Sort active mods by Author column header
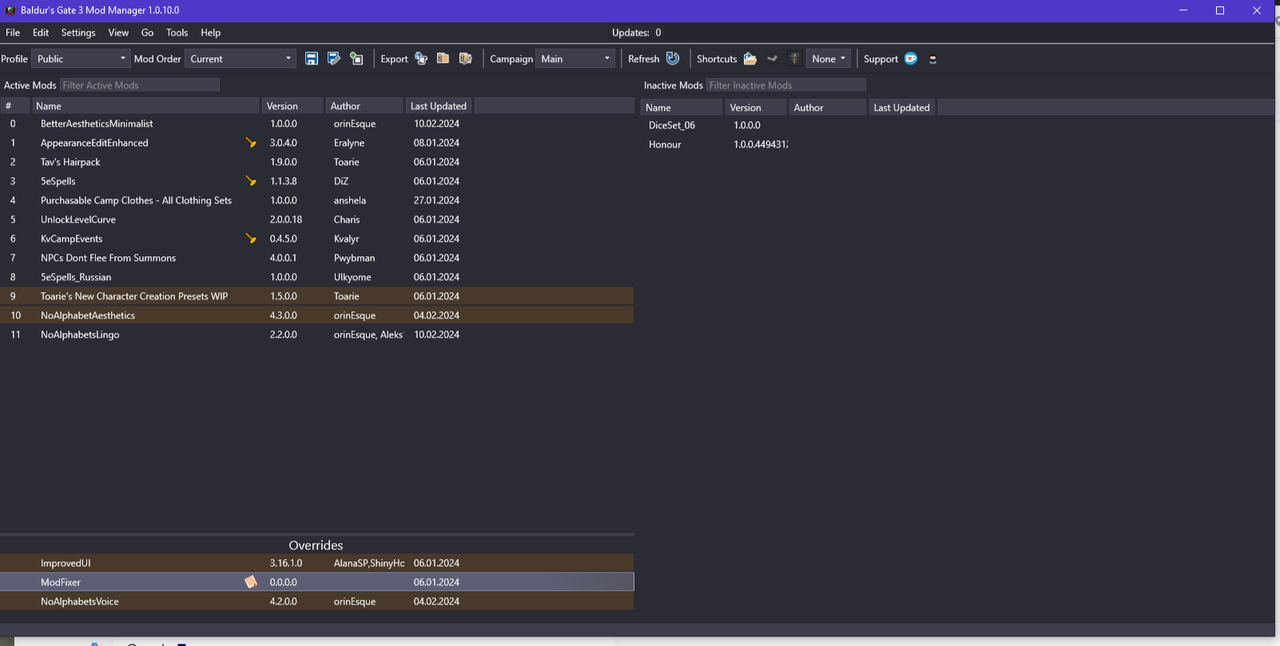Viewport: 1280px width, 646px height. click(x=365, y=106)
